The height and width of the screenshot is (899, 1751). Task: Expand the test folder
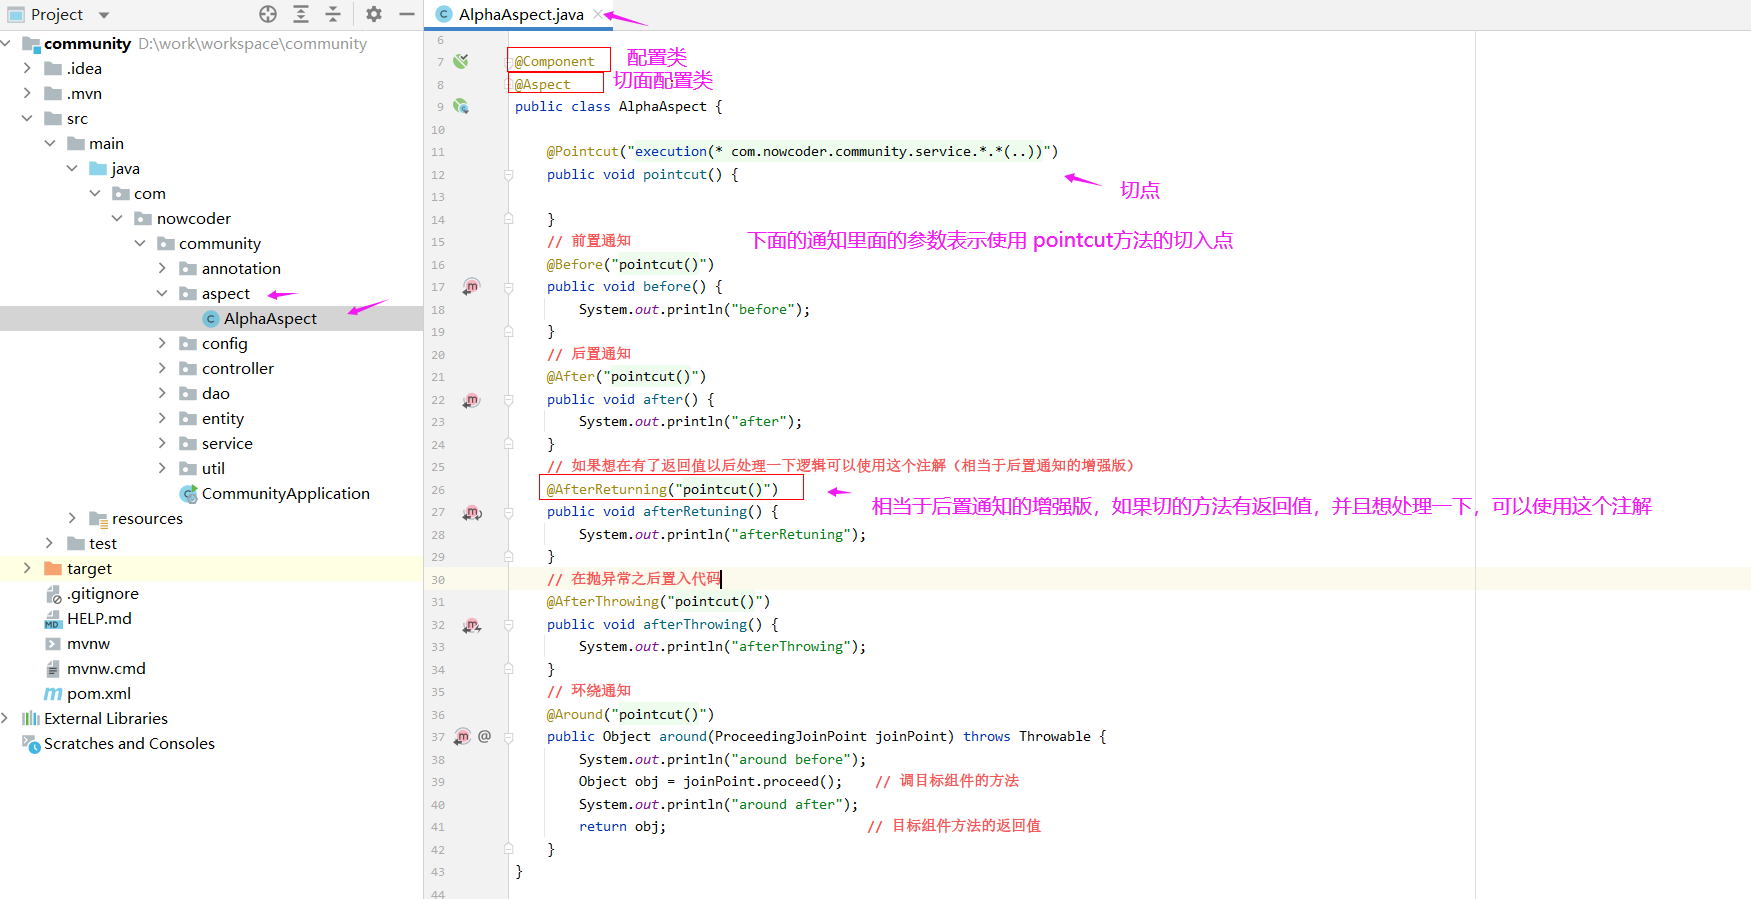click(x=50, y=543)
